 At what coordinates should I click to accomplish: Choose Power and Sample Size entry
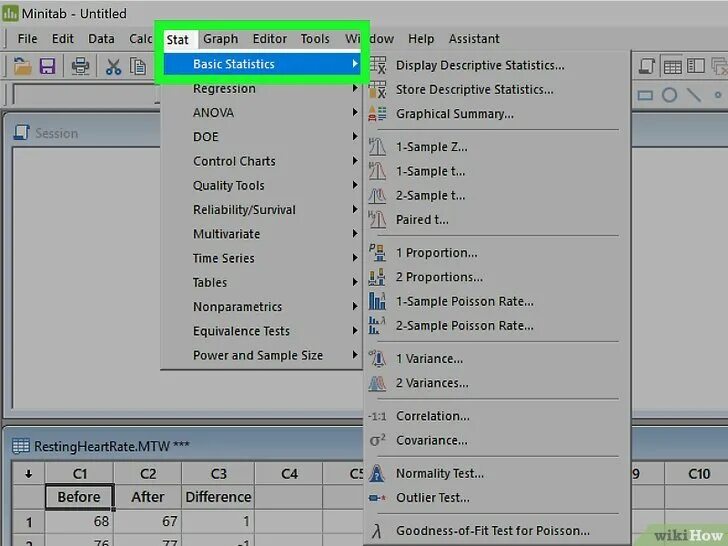tap(261, 355)
